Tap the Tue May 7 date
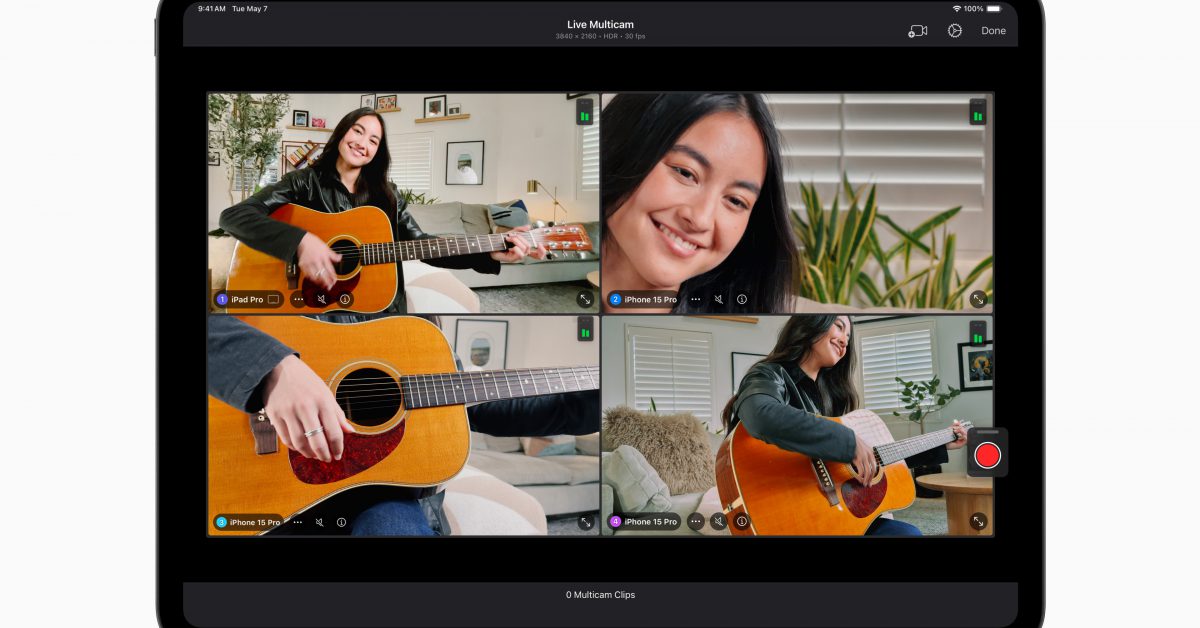The height and width of the screenshot is (628, 1200). tap(250, 8)
